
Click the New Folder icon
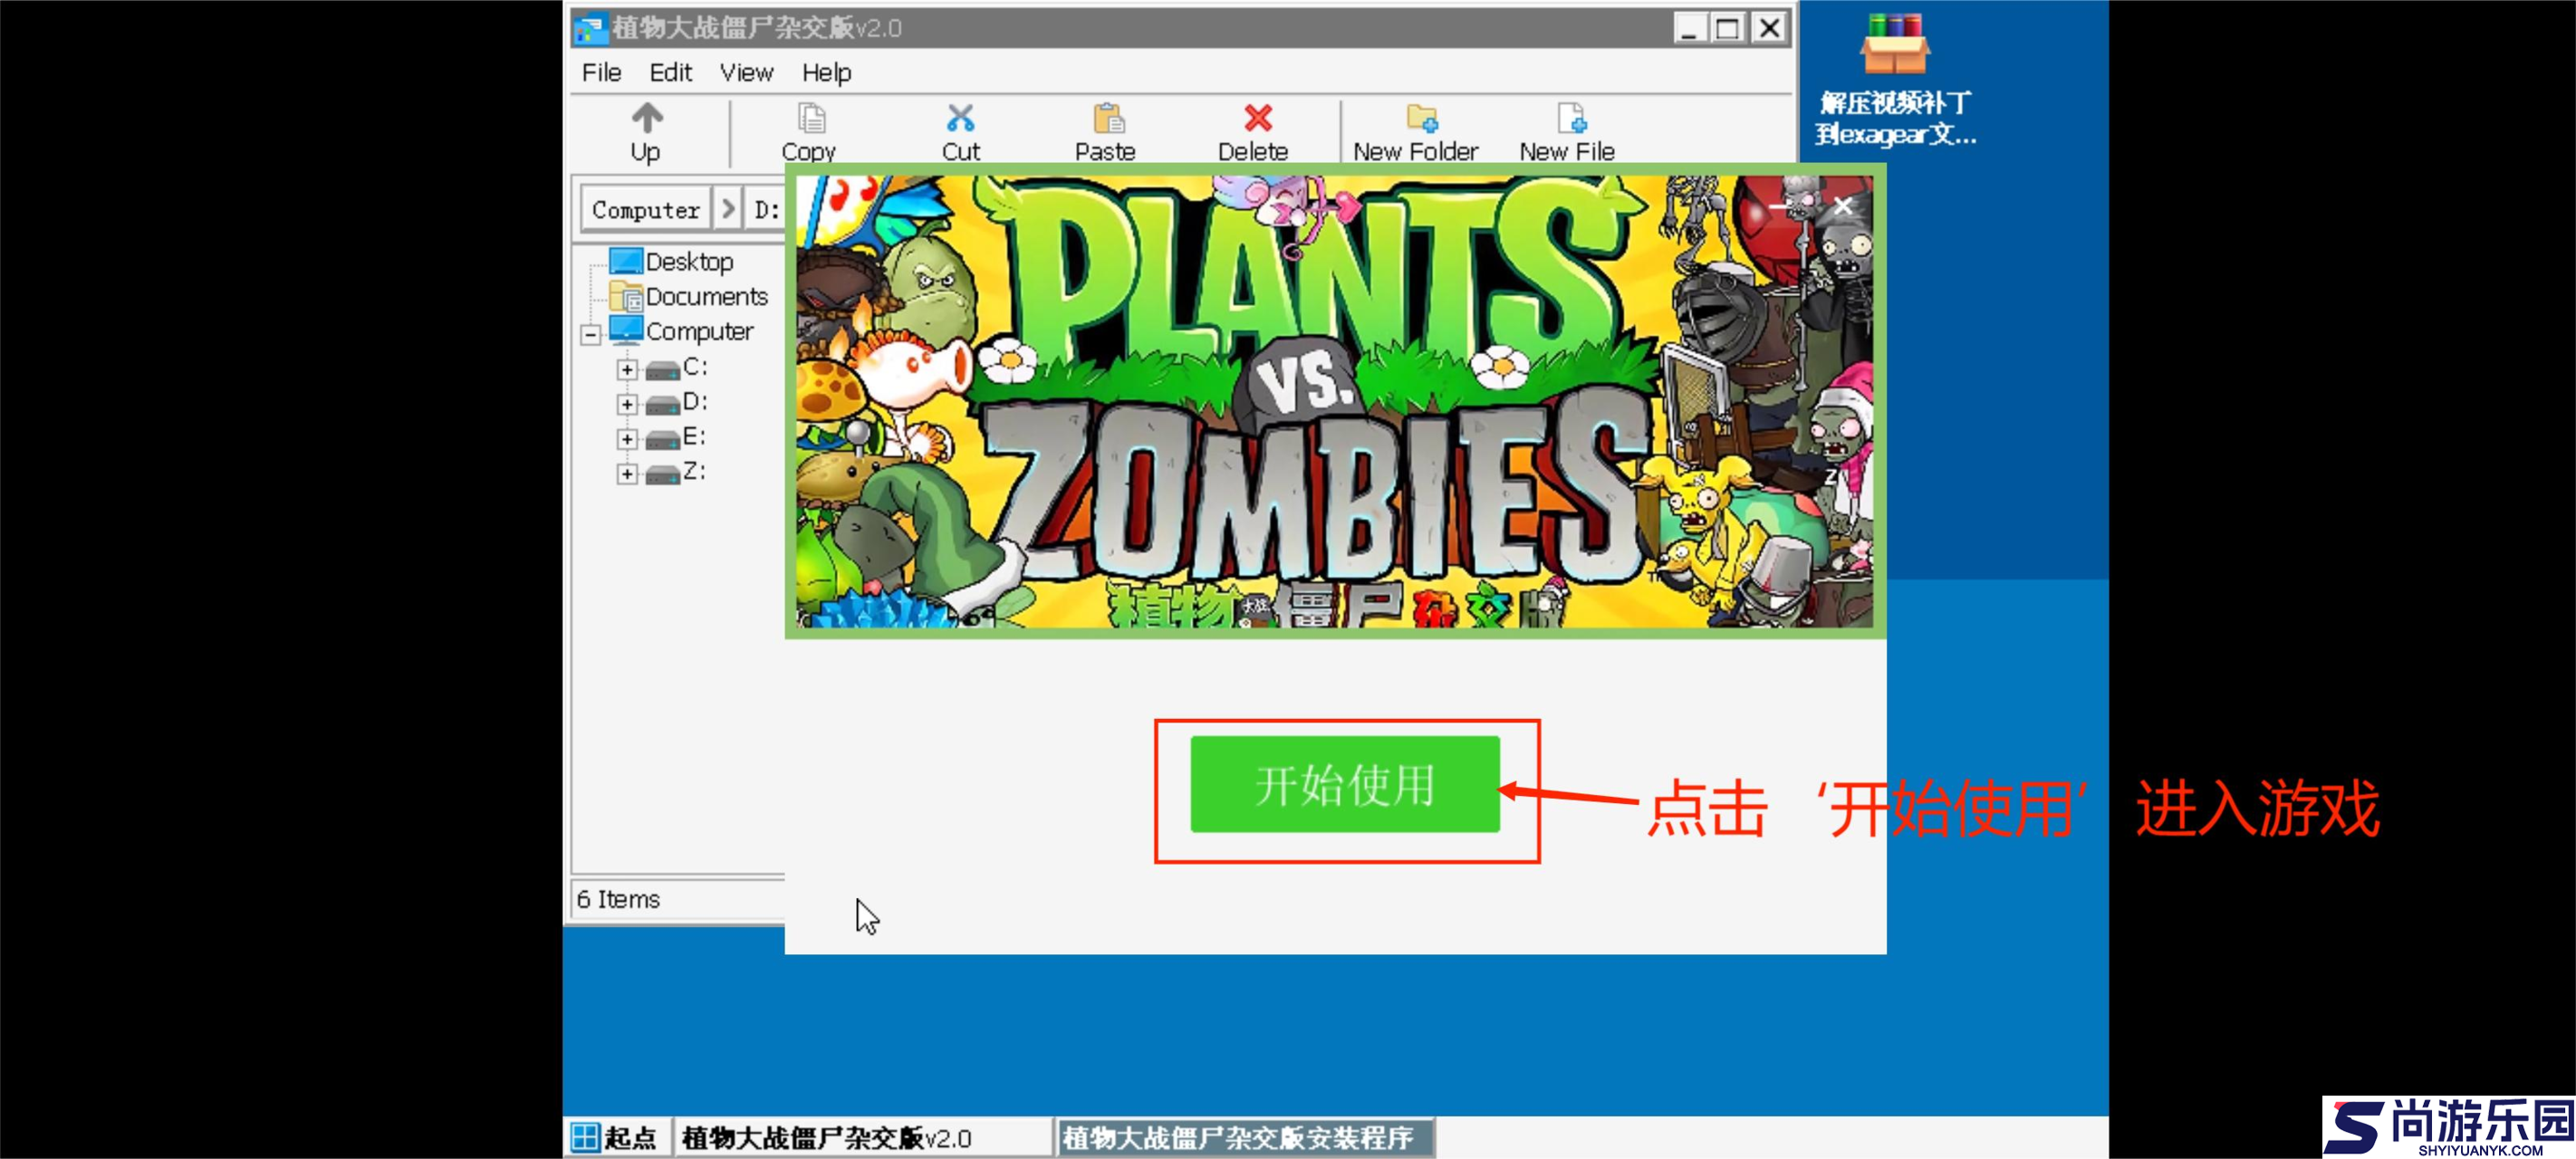coord(1421,119)
